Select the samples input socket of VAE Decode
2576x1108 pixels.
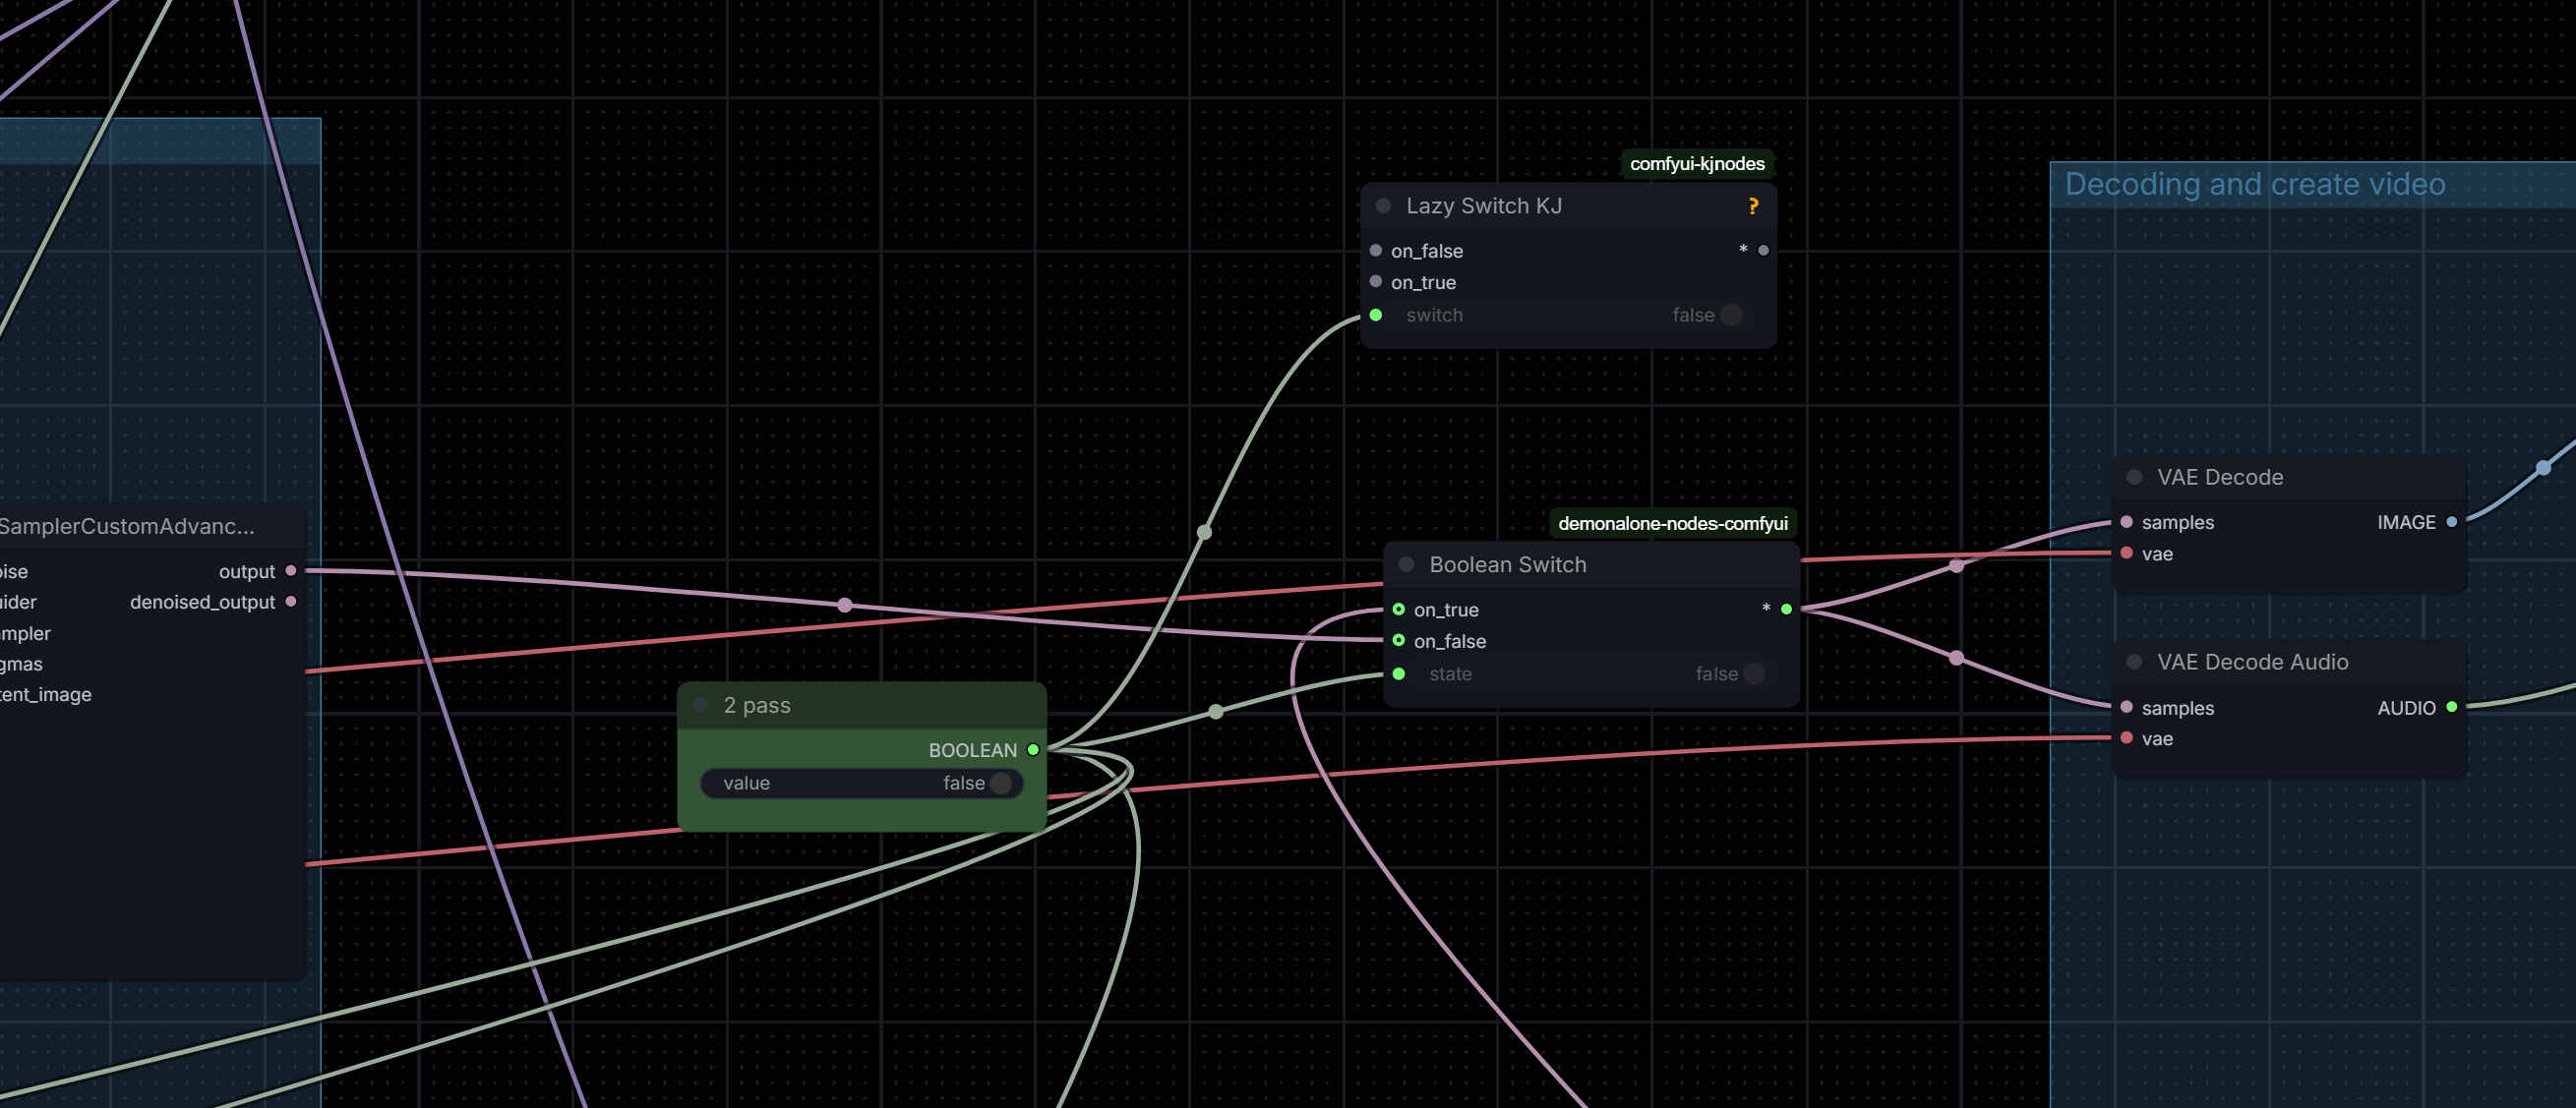coord(2127,522)
